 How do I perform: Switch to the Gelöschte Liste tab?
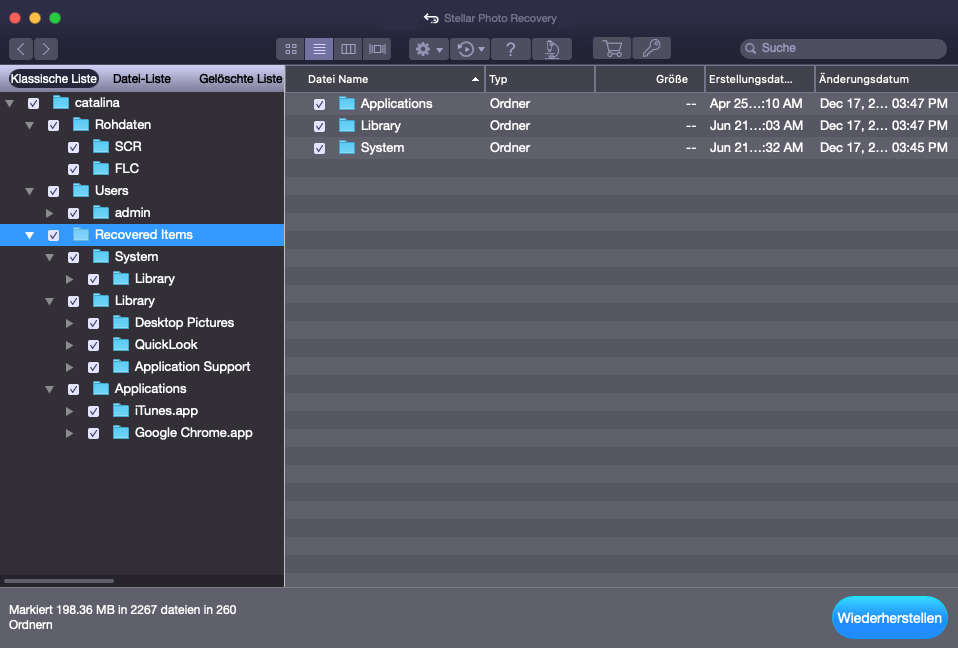240,79
